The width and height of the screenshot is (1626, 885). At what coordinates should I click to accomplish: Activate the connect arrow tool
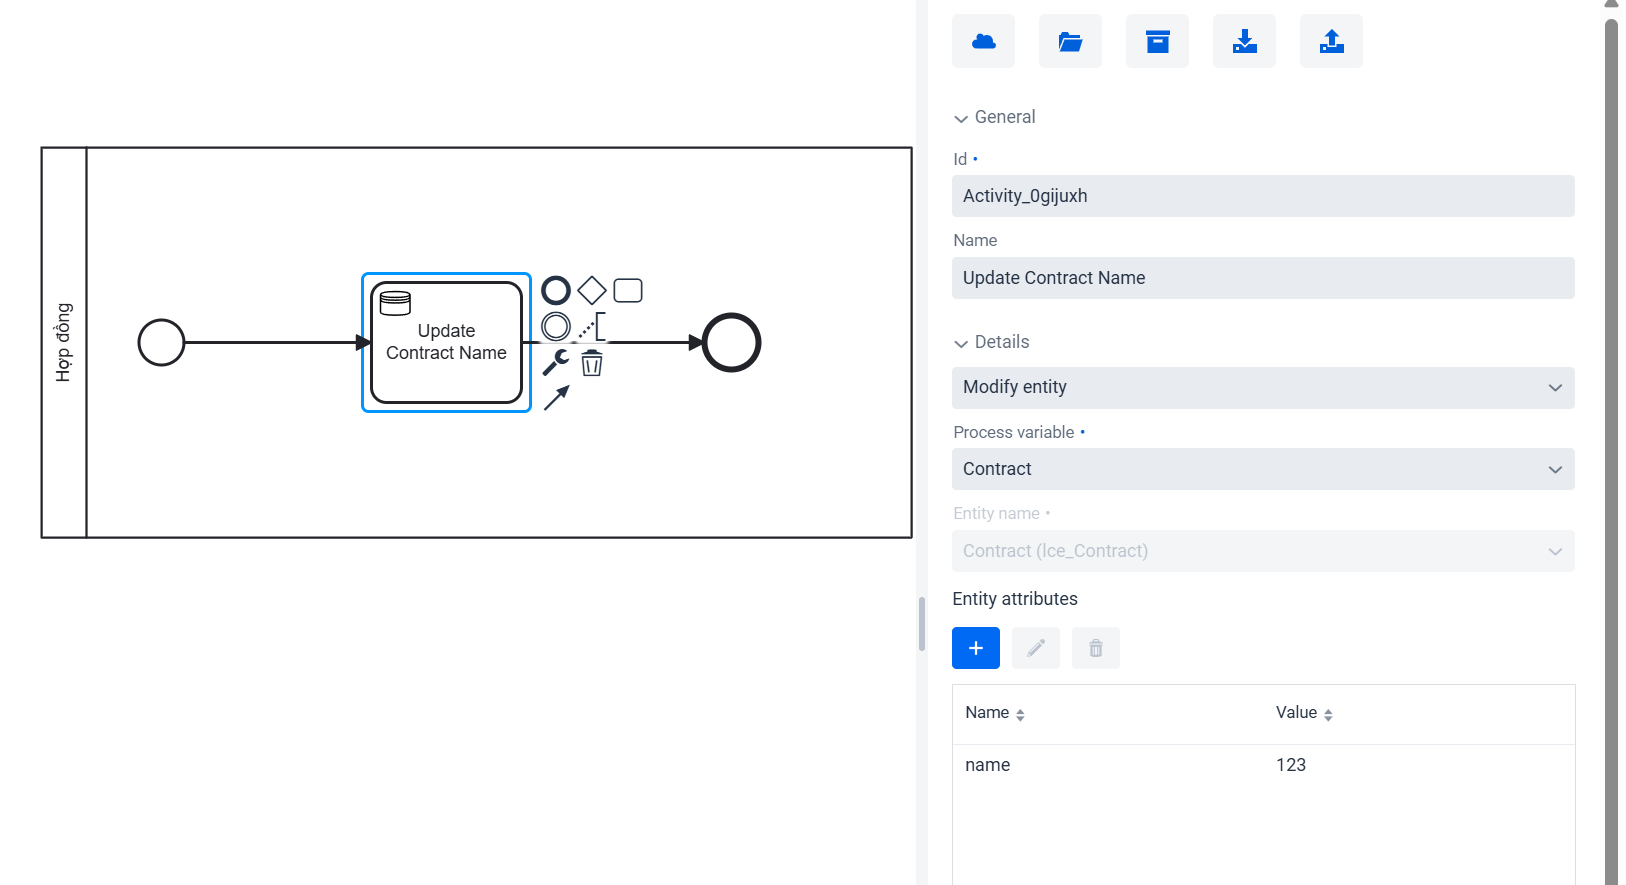coord(556,398)
